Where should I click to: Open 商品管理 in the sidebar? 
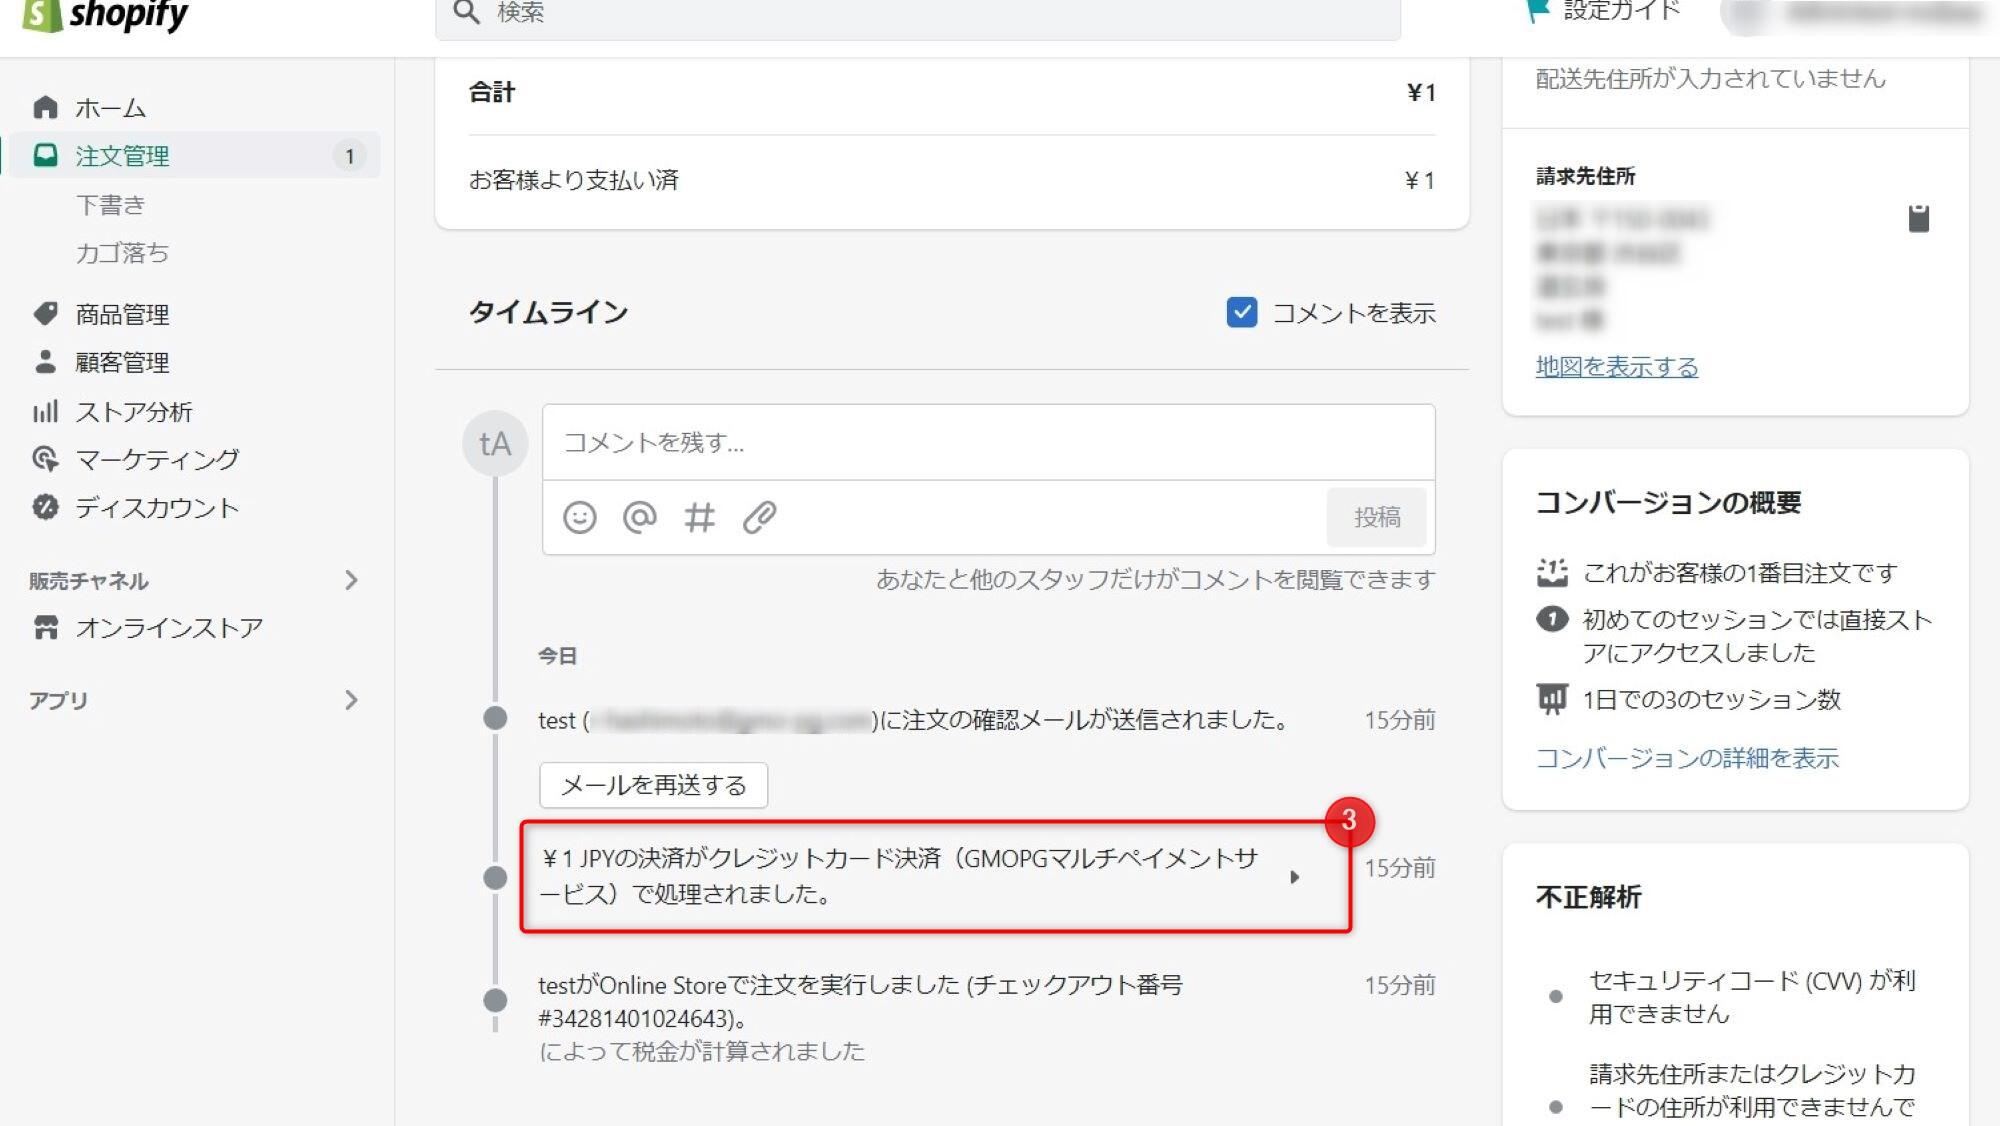pyautogui.click(x=120, y=313)
